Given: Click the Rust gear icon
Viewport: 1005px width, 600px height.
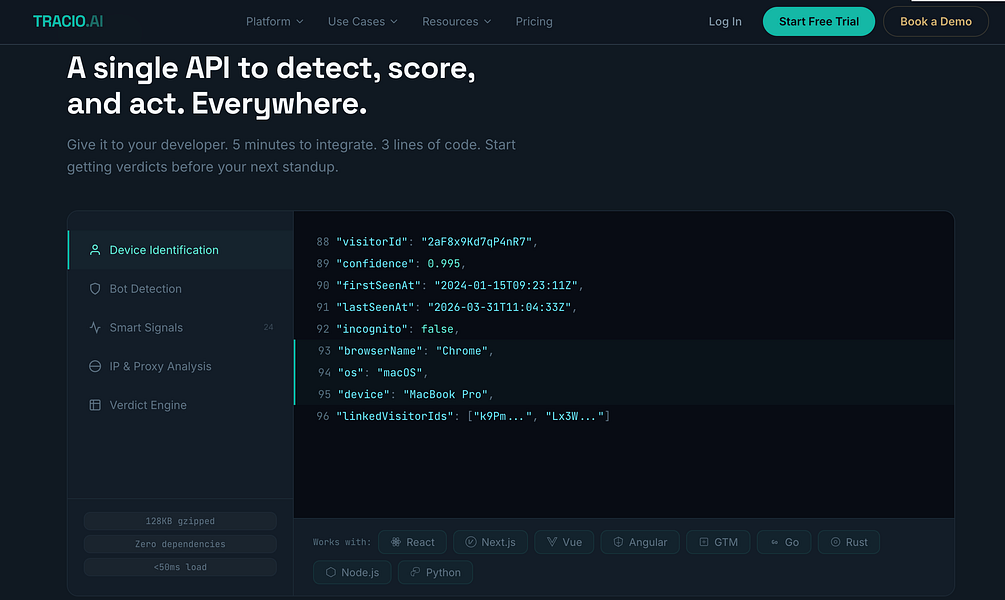Looking at the screenshot, I should pos(835,542).
